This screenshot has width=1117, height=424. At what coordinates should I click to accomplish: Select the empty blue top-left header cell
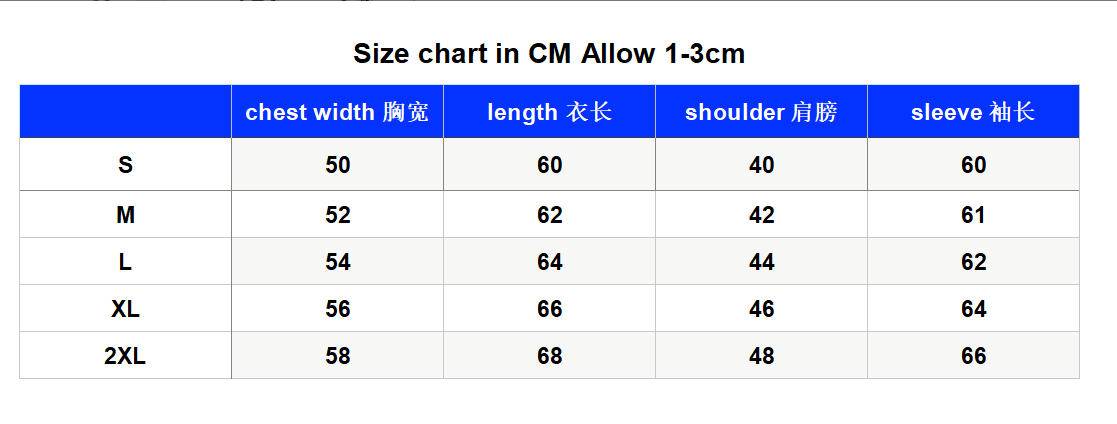[125, 112]
